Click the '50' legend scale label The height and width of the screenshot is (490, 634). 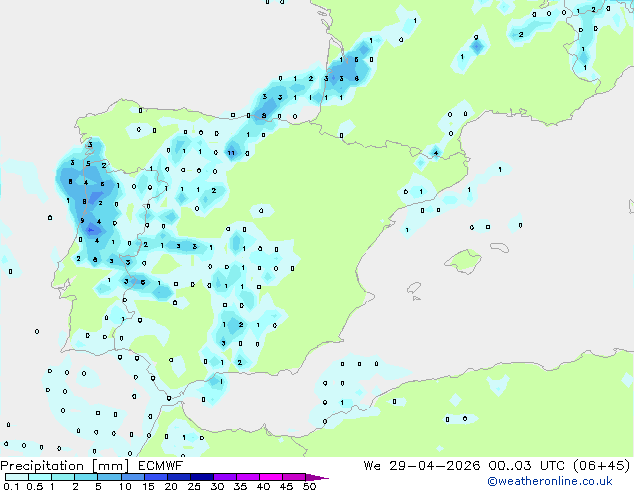[x=309, y=486]
